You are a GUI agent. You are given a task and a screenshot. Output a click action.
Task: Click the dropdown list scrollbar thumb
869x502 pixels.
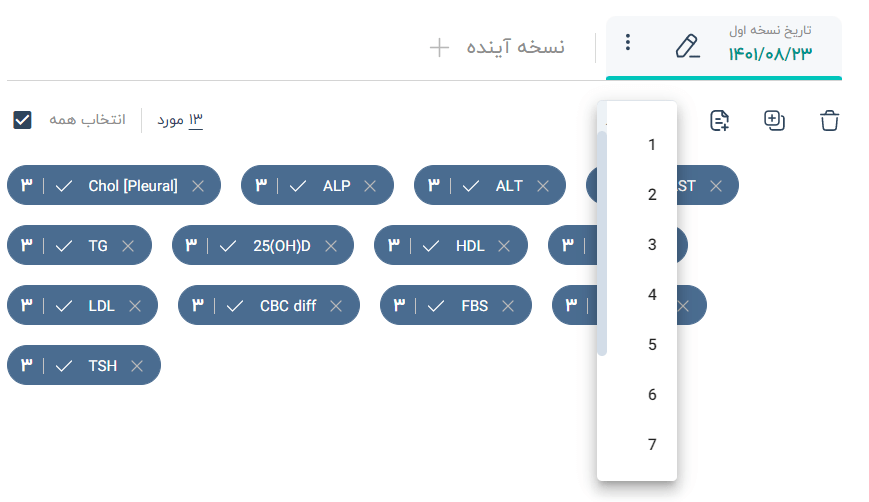[602, 243]
